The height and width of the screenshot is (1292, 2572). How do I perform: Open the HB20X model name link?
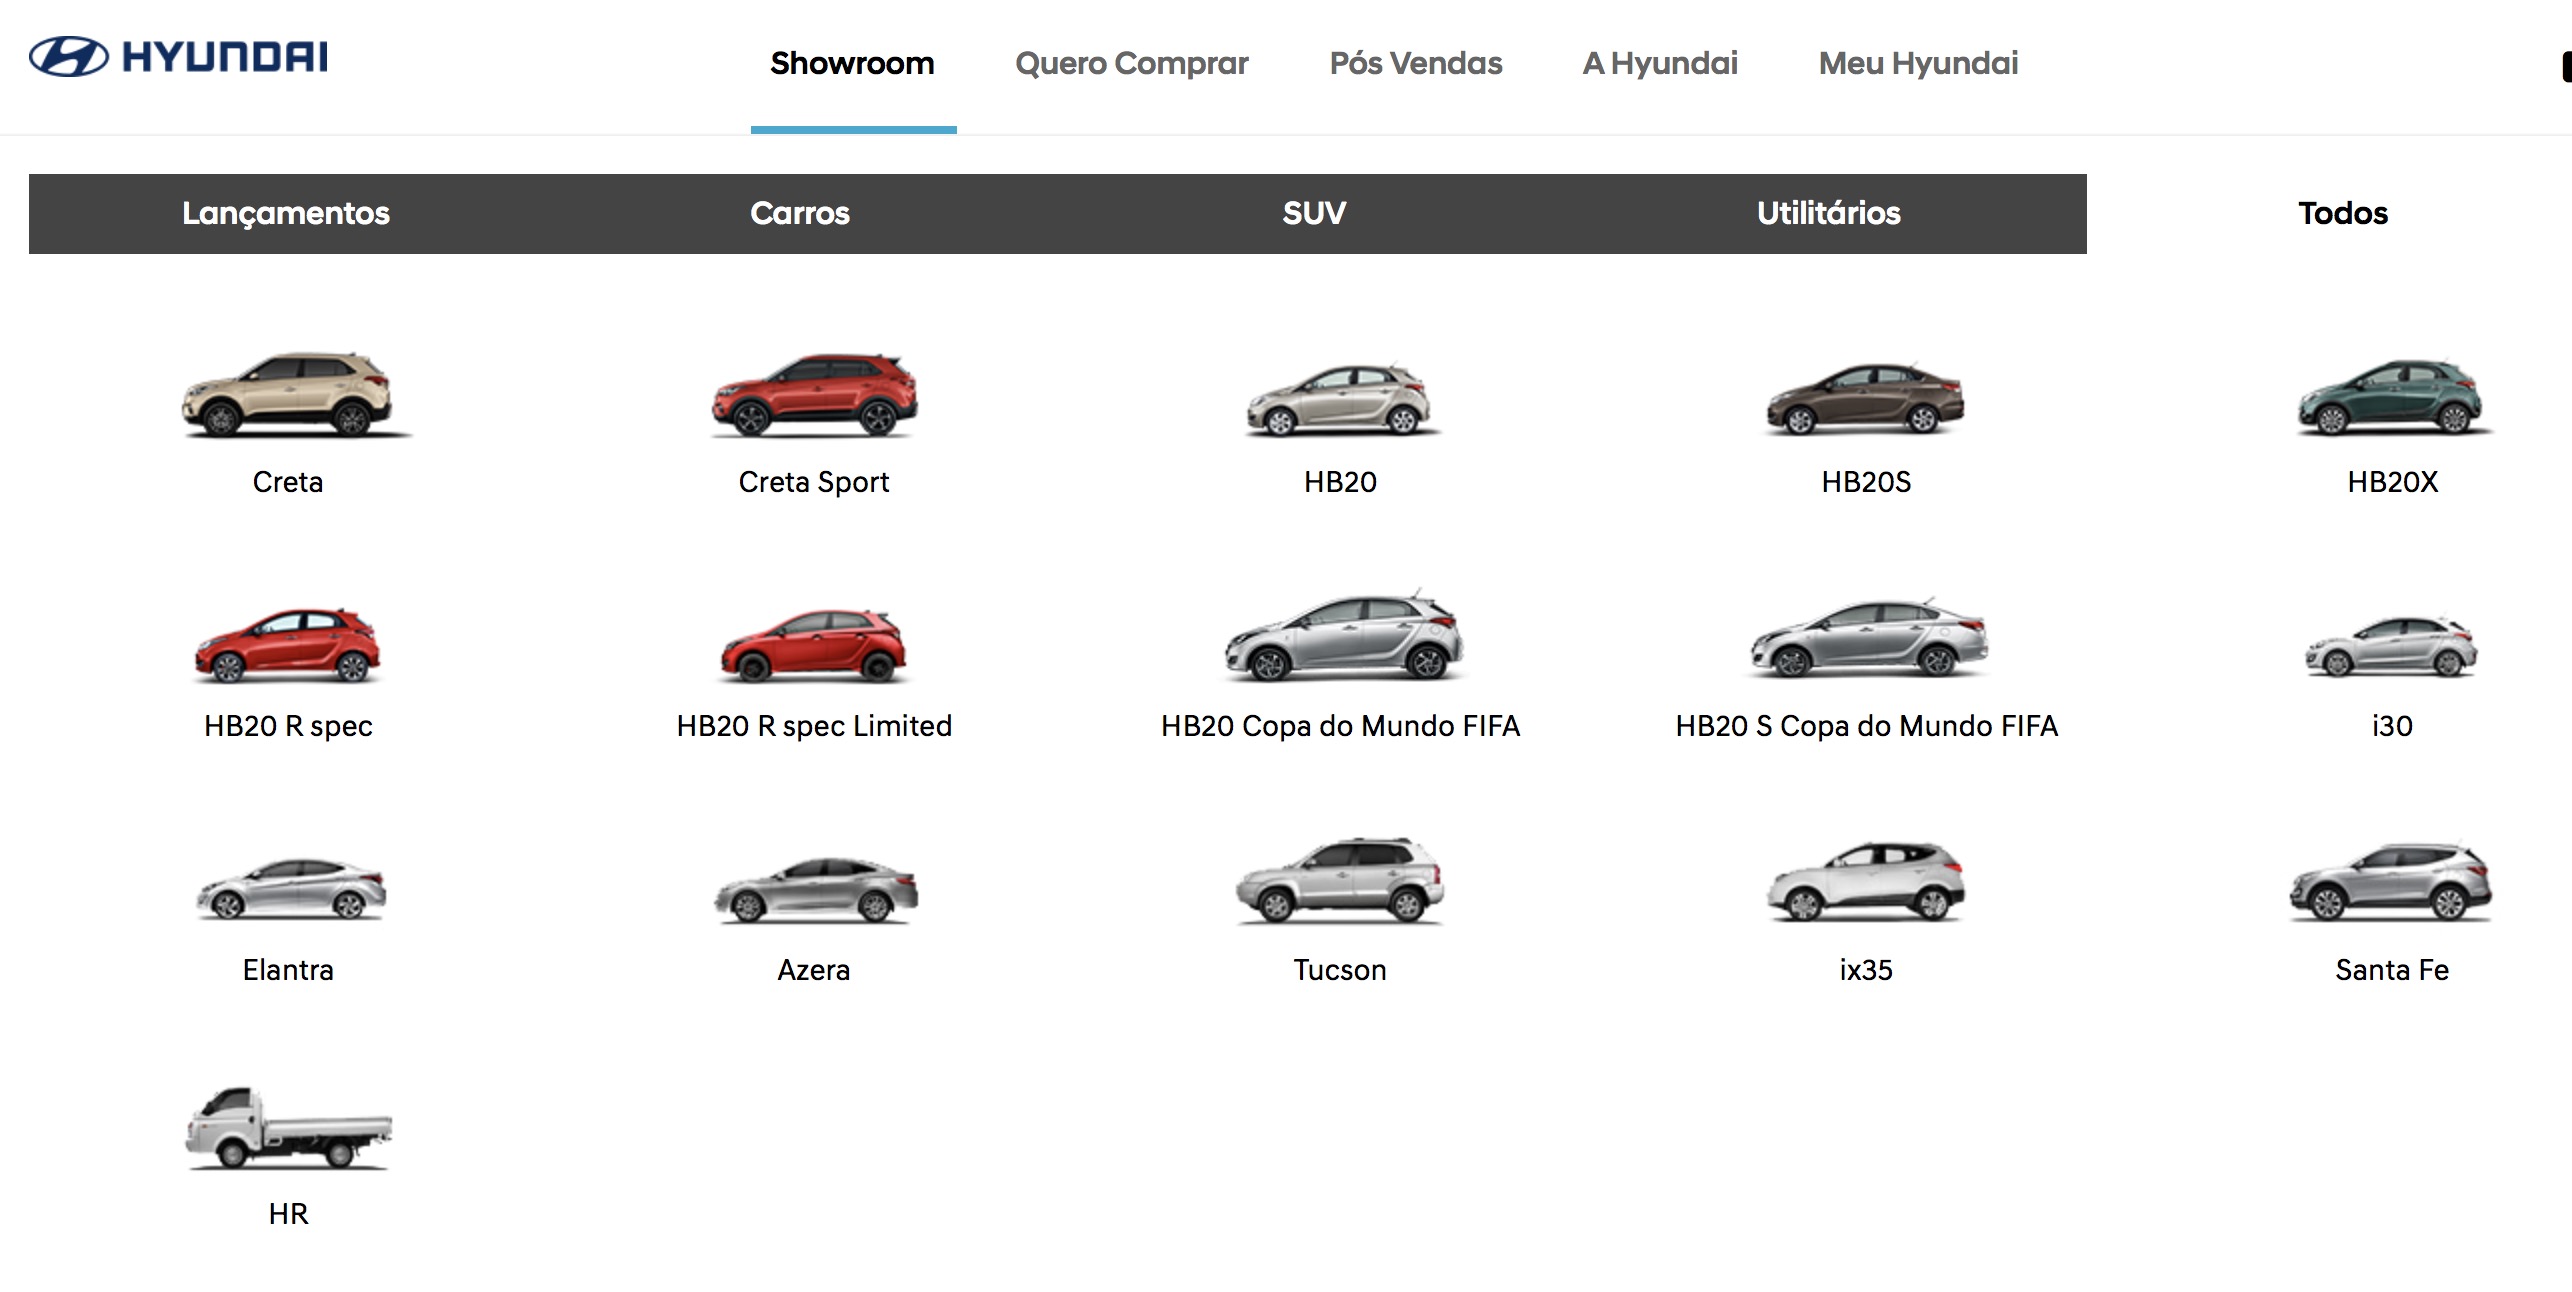(2392, 482)
